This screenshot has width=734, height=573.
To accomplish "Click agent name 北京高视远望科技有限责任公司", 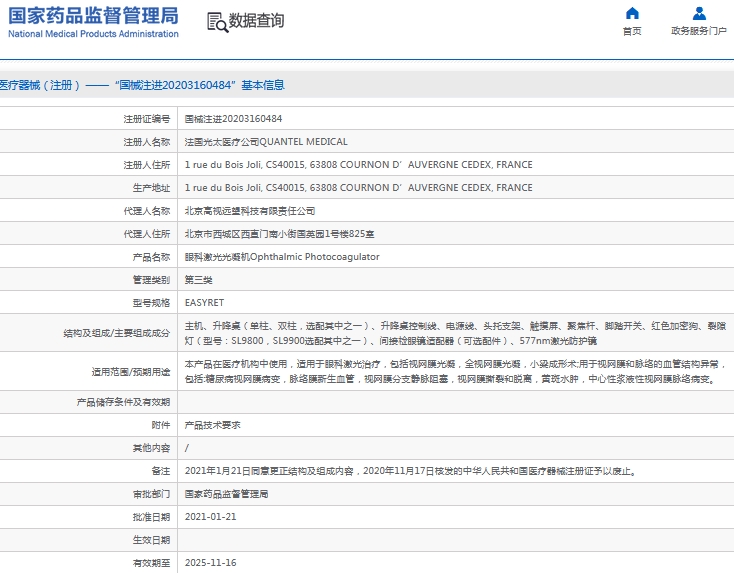I will point(250,211).
